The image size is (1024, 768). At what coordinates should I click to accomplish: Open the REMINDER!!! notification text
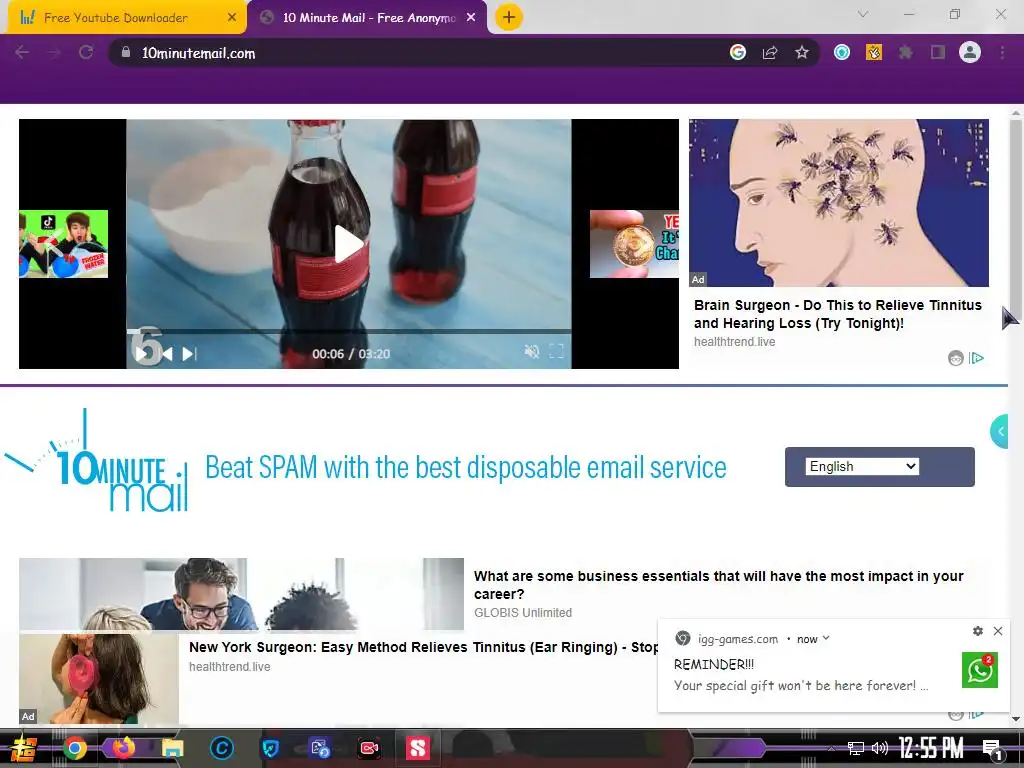pyautogui.click(x=714, y=664)
